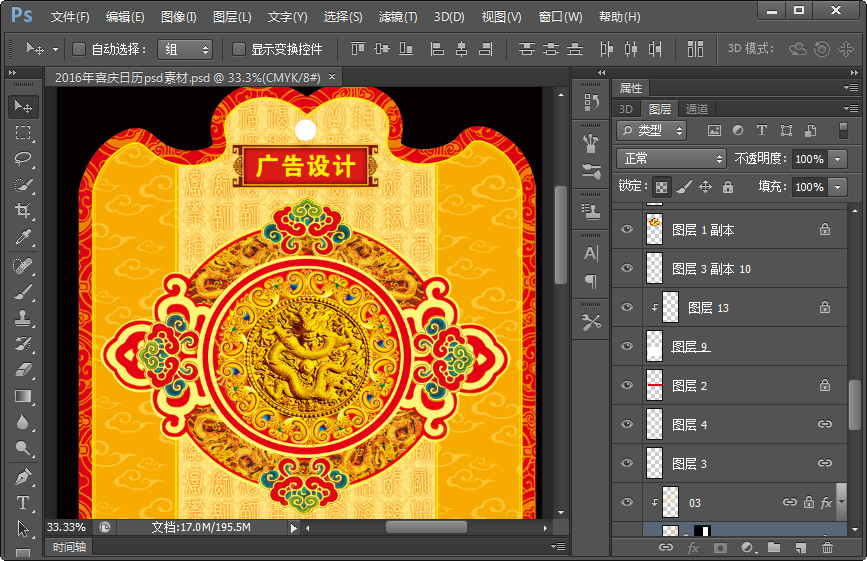867x561 pixels.
Task: Open the History panel icon
Action: pos(591,102)
